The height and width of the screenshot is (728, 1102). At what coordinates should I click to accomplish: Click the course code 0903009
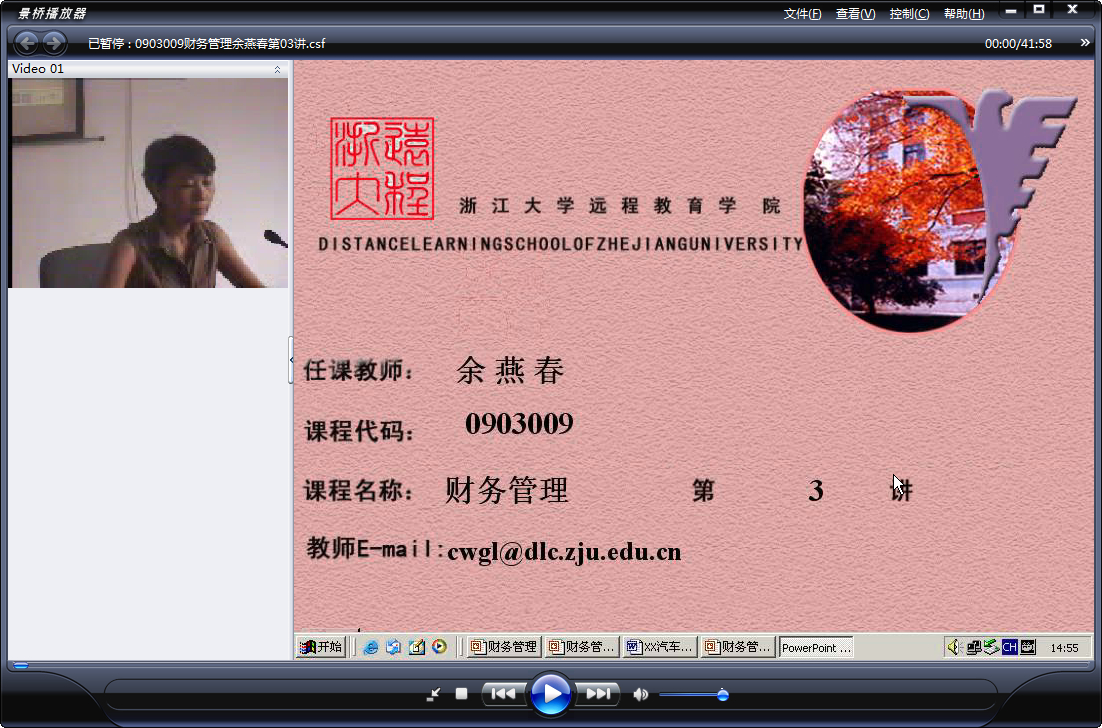pyautogui.click(x=519, y=424)
